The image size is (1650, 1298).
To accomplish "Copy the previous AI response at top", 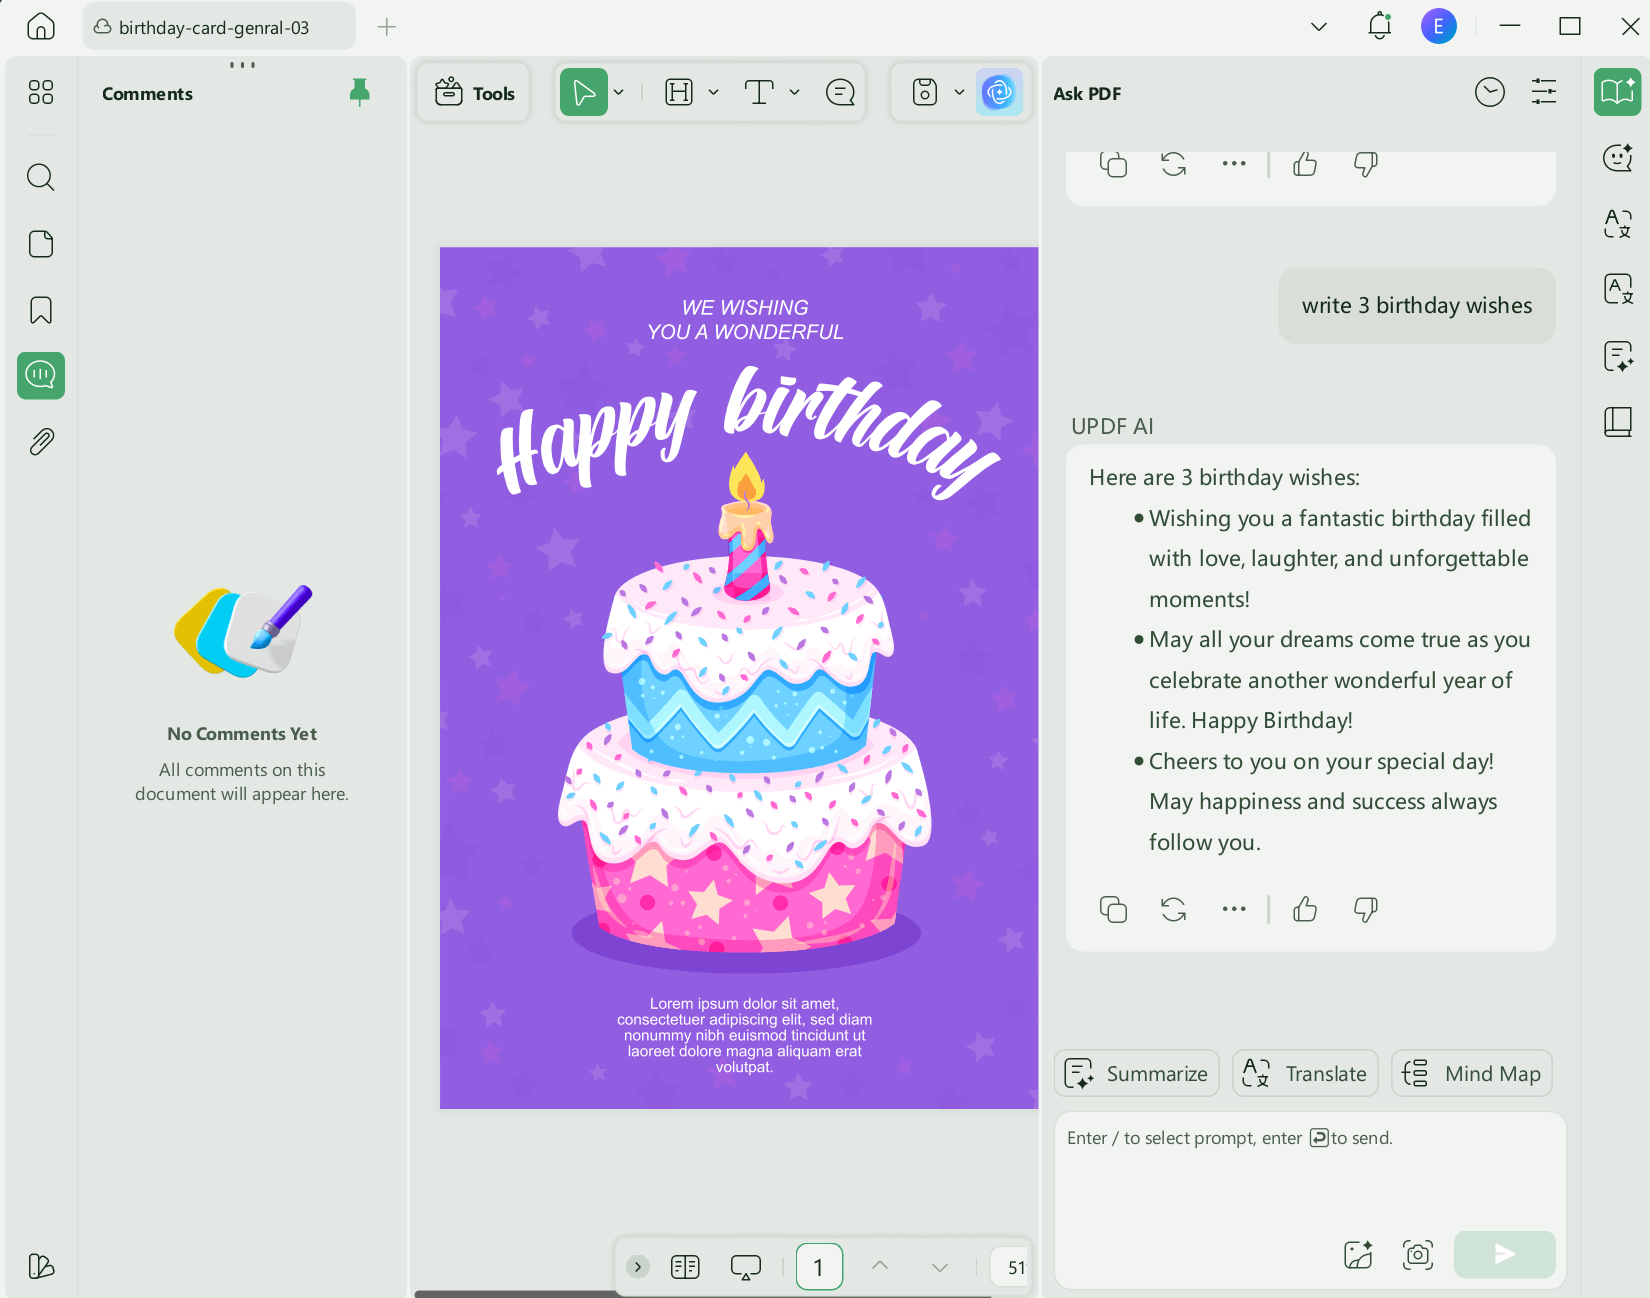I will pos(1113,164).
